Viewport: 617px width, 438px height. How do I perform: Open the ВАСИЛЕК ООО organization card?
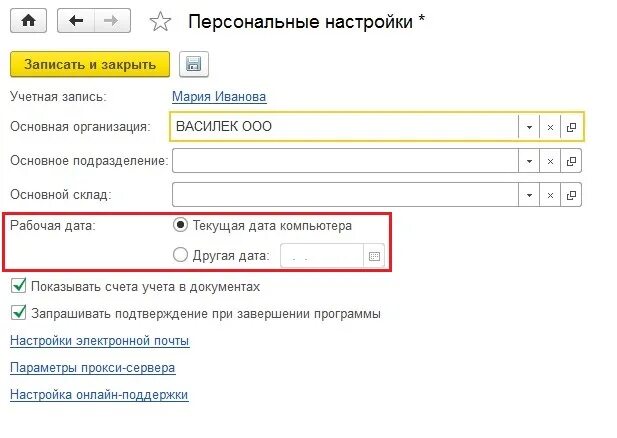571,127
